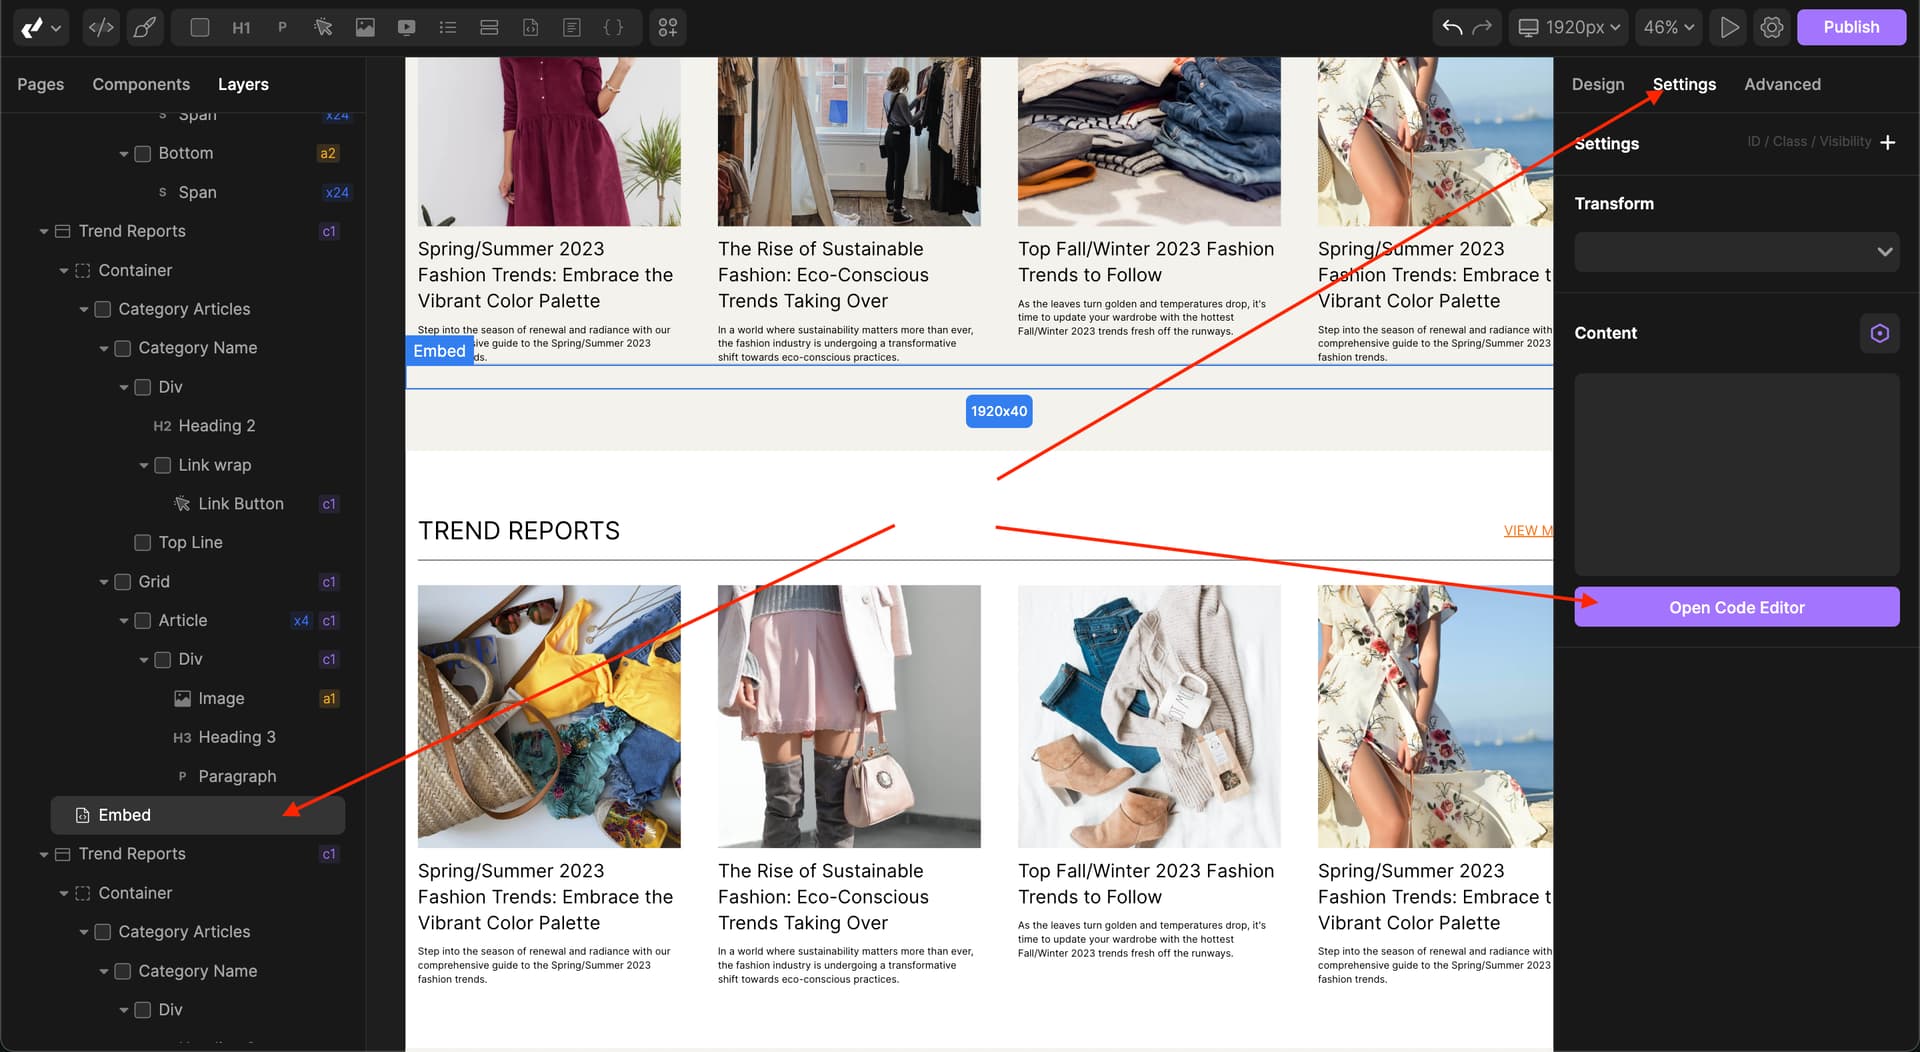Add a rich text block element

tap(572, 27)
